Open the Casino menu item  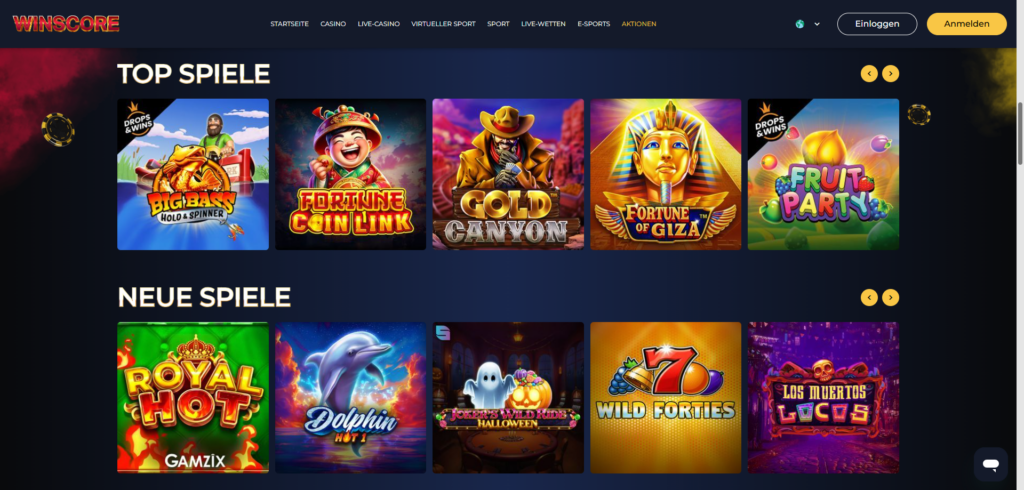(x=333, y=24)
